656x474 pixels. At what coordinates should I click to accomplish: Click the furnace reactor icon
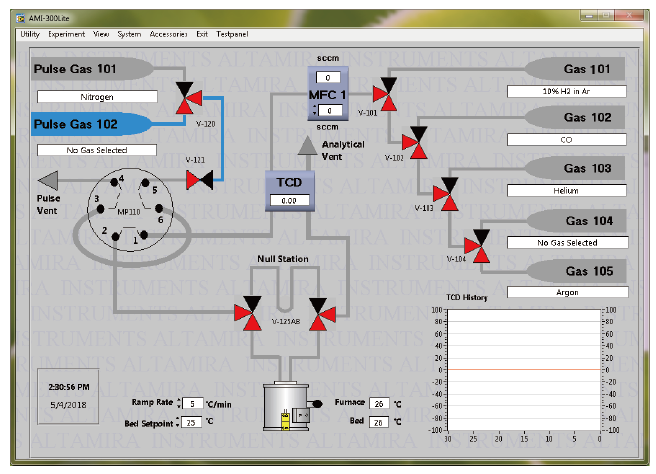284,407
